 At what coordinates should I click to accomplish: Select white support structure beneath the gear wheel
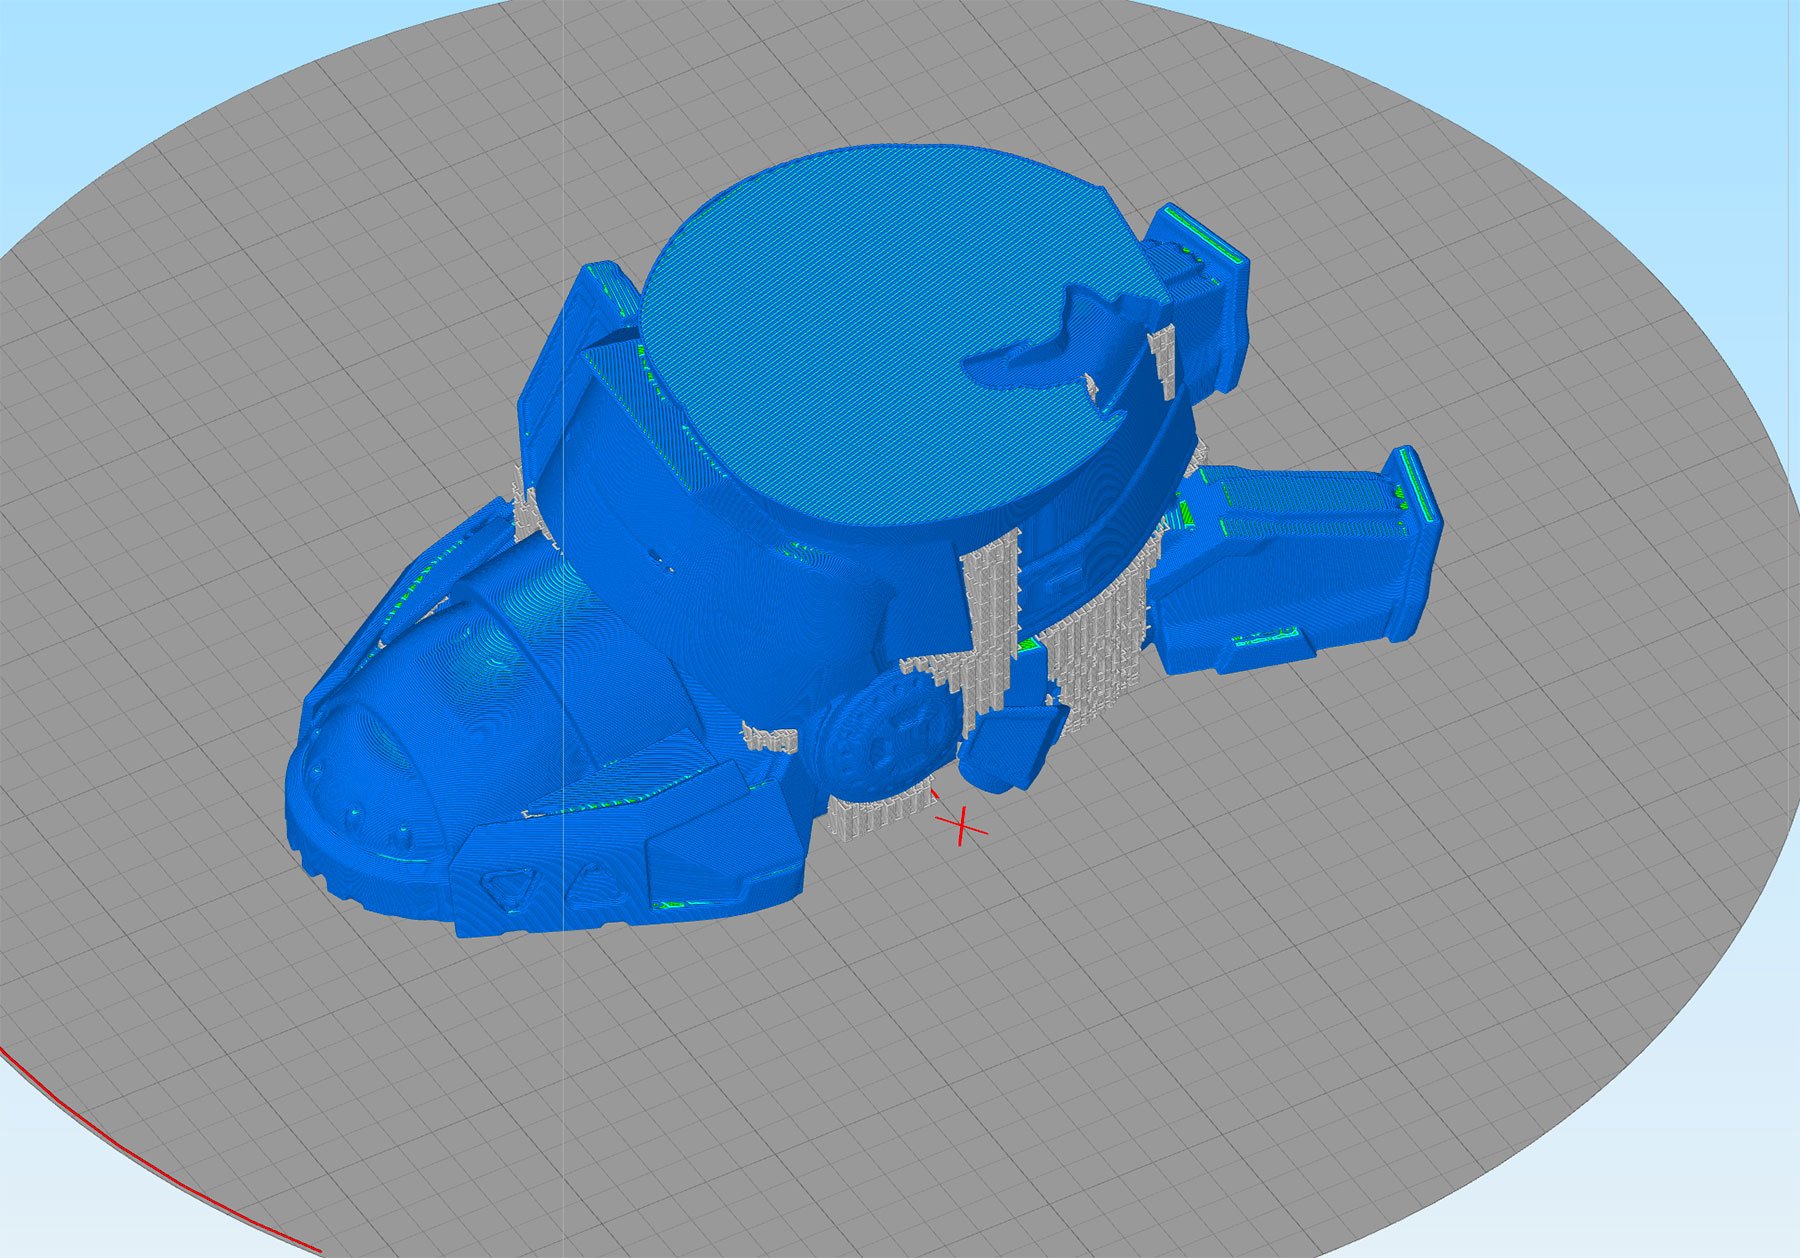tap(875, 812)
